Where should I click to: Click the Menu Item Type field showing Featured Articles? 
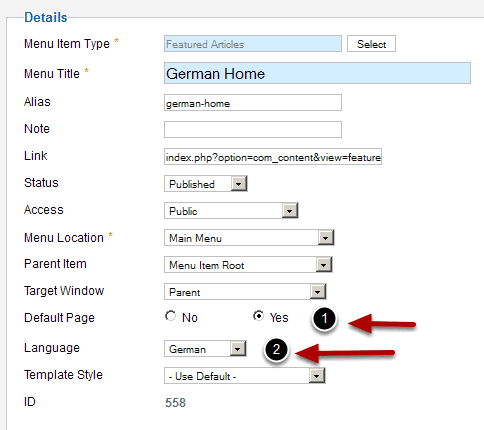253,44
